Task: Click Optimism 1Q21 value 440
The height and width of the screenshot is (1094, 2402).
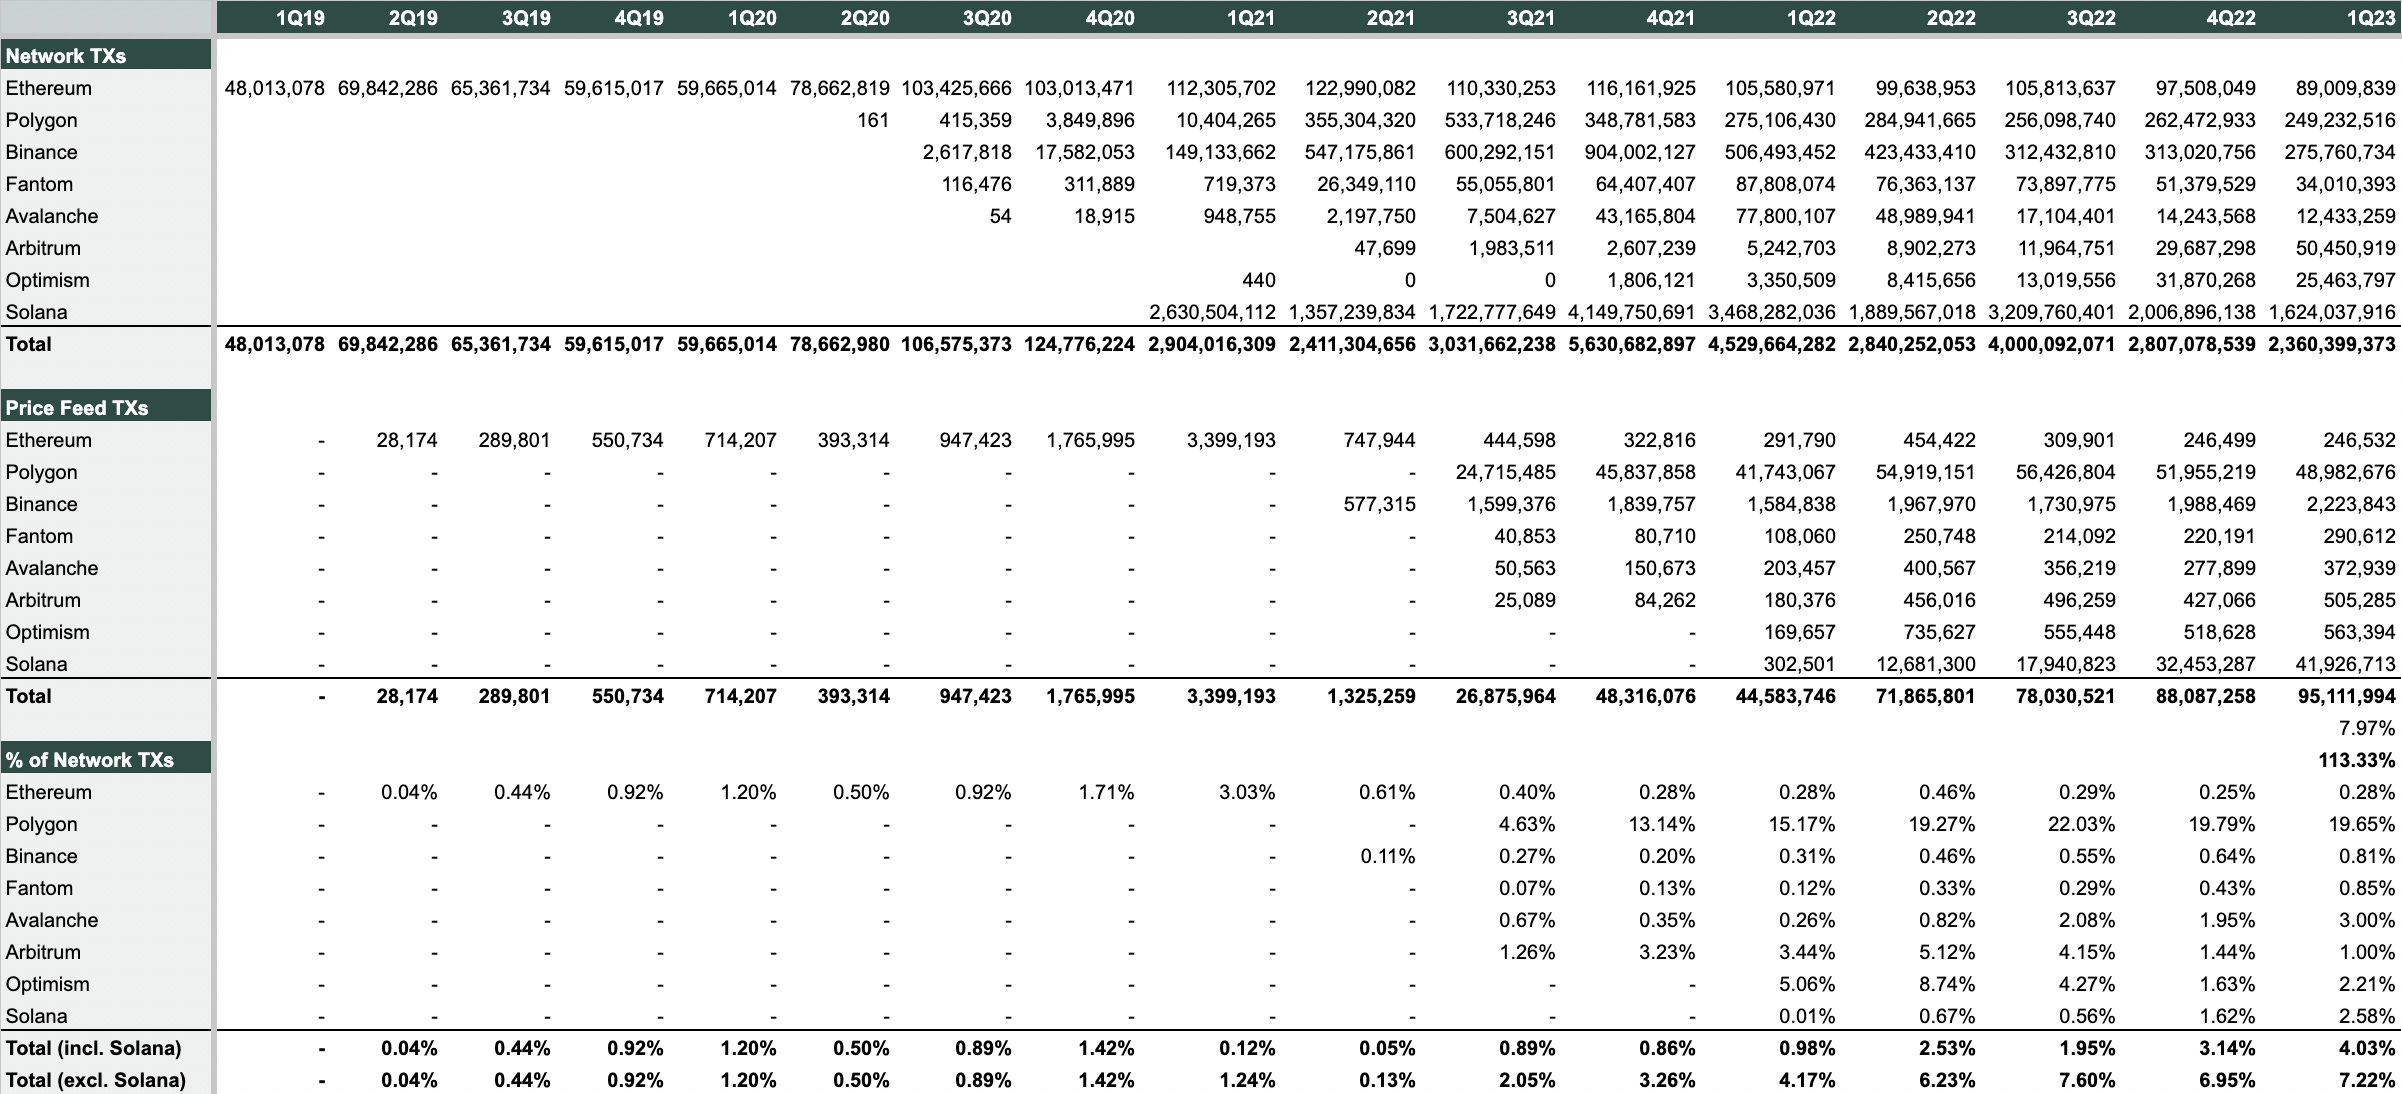Action: coord(1258,280)
